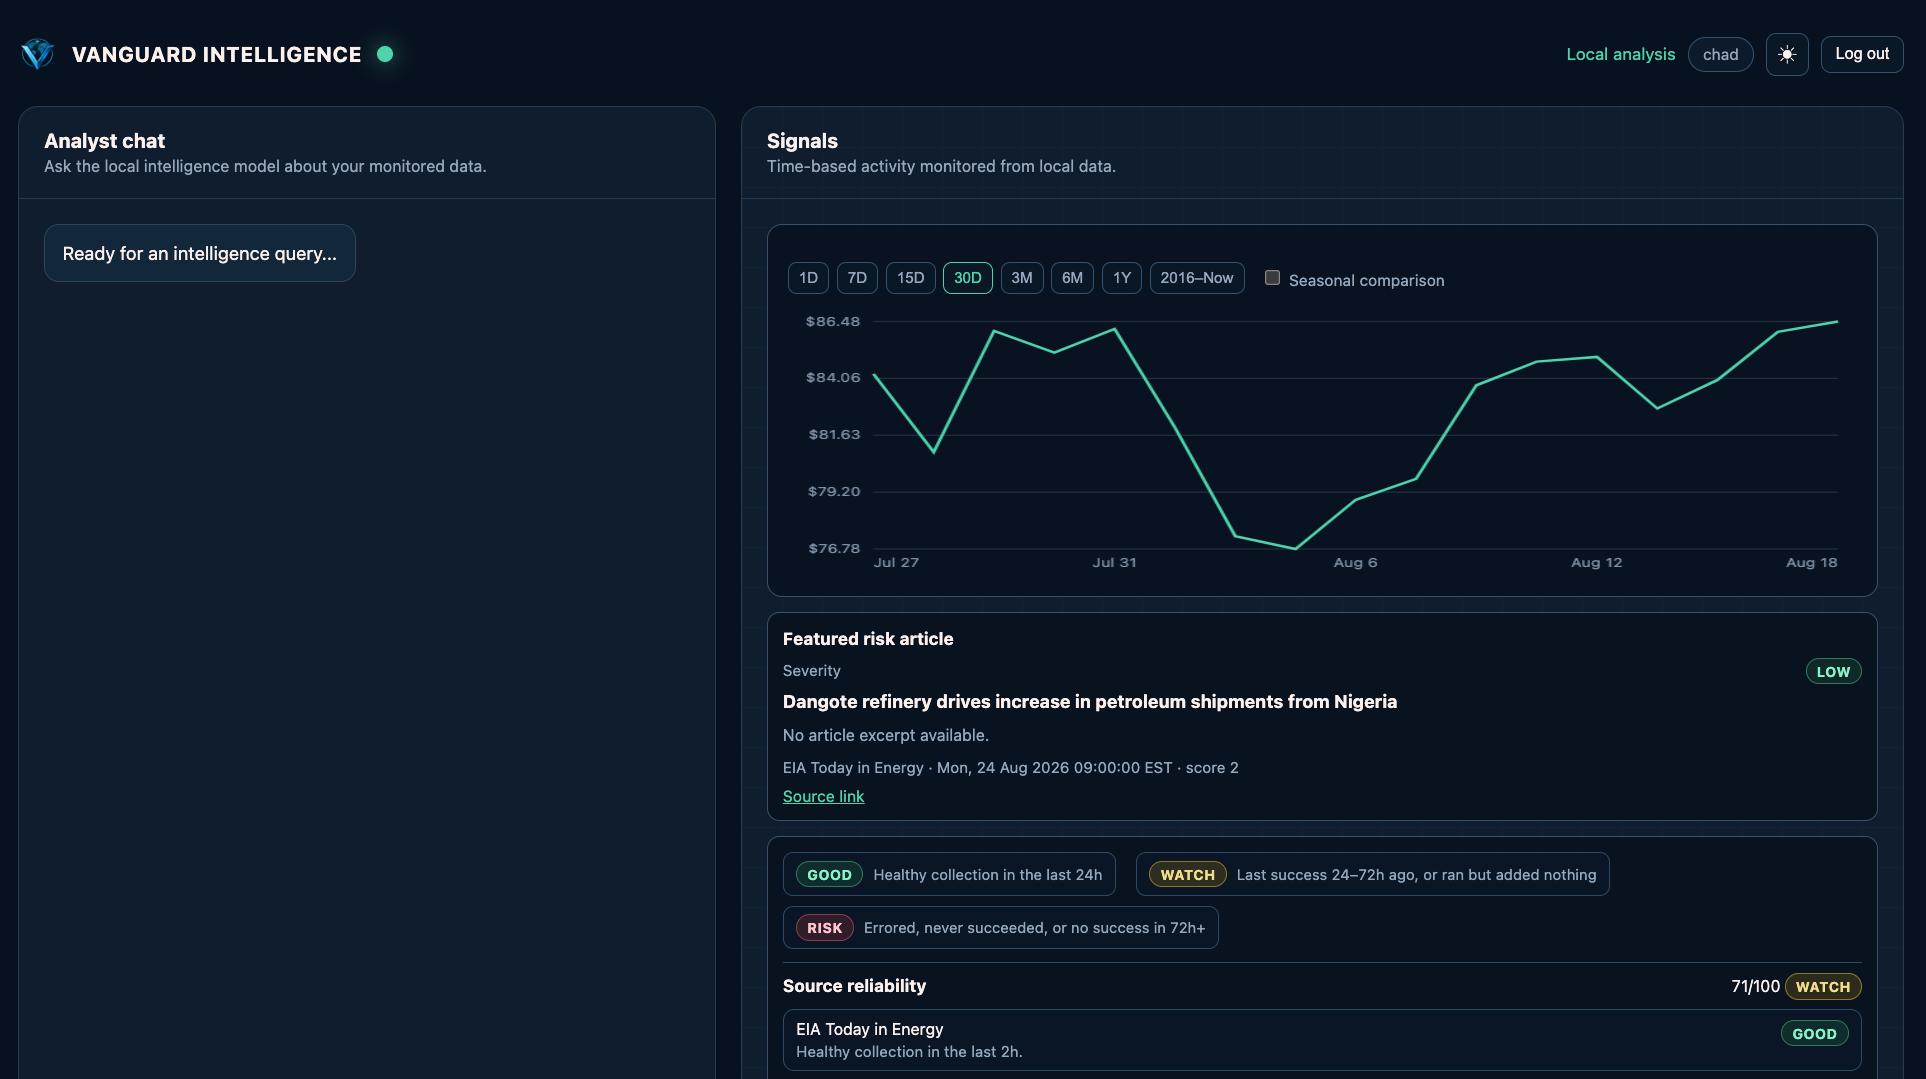Select the 7D time range

tap(857, 278)
